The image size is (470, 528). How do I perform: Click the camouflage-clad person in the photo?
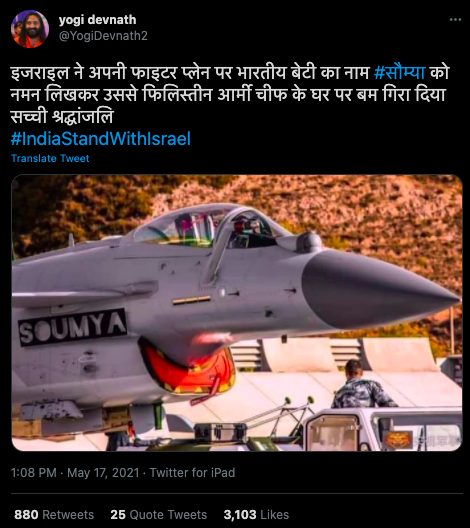pyautogui.click(x=362, y=385)
